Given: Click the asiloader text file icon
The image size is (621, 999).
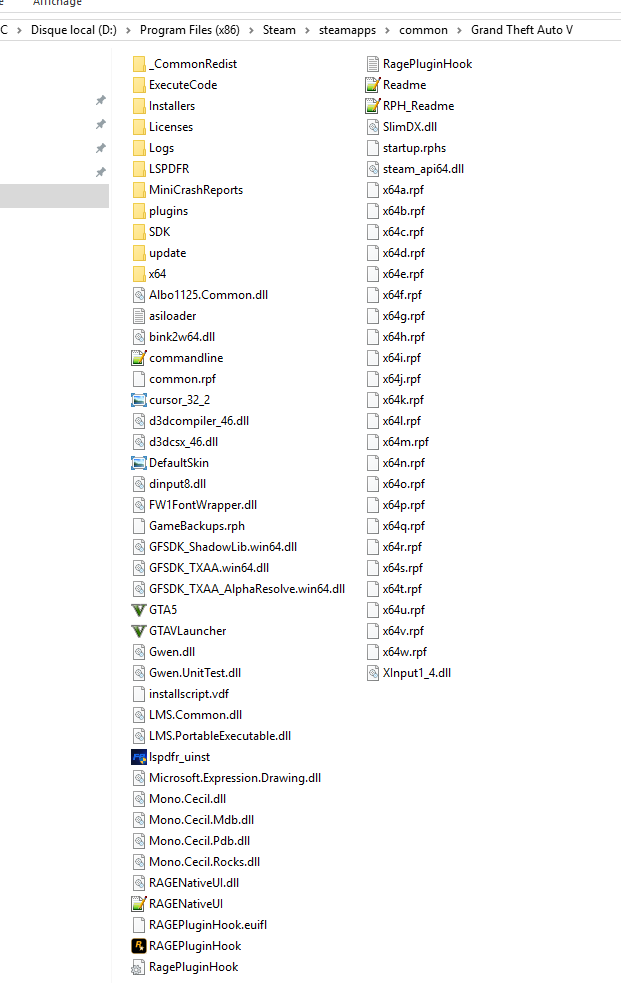Looking at the screenshot, I should coord(138,316).
